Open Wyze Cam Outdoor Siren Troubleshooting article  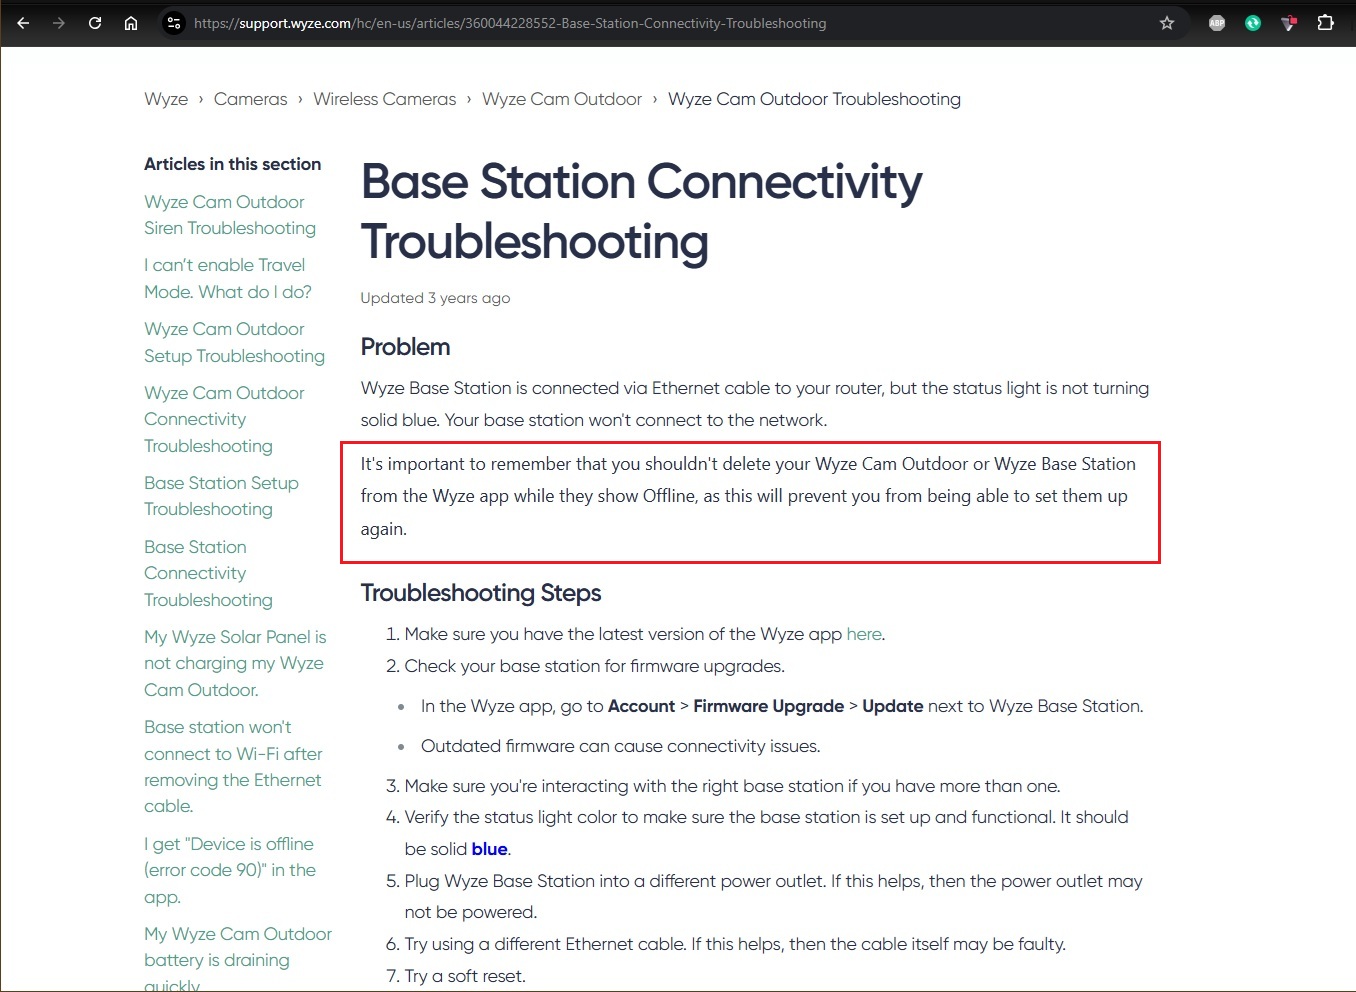click(230, 215)
